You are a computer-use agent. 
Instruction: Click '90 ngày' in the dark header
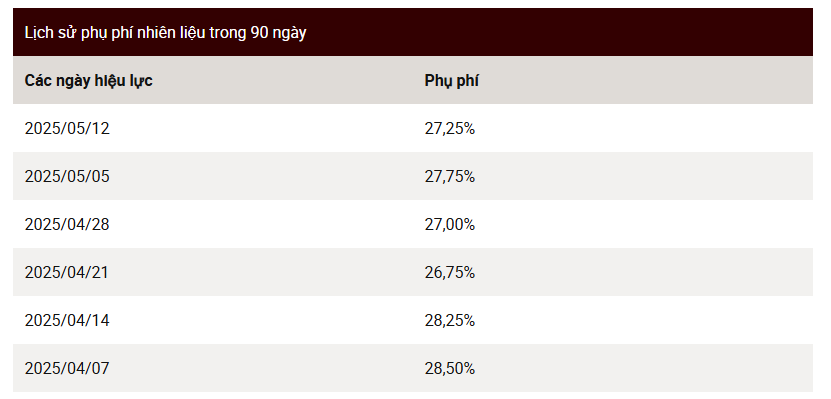click(x=278, y=33)
